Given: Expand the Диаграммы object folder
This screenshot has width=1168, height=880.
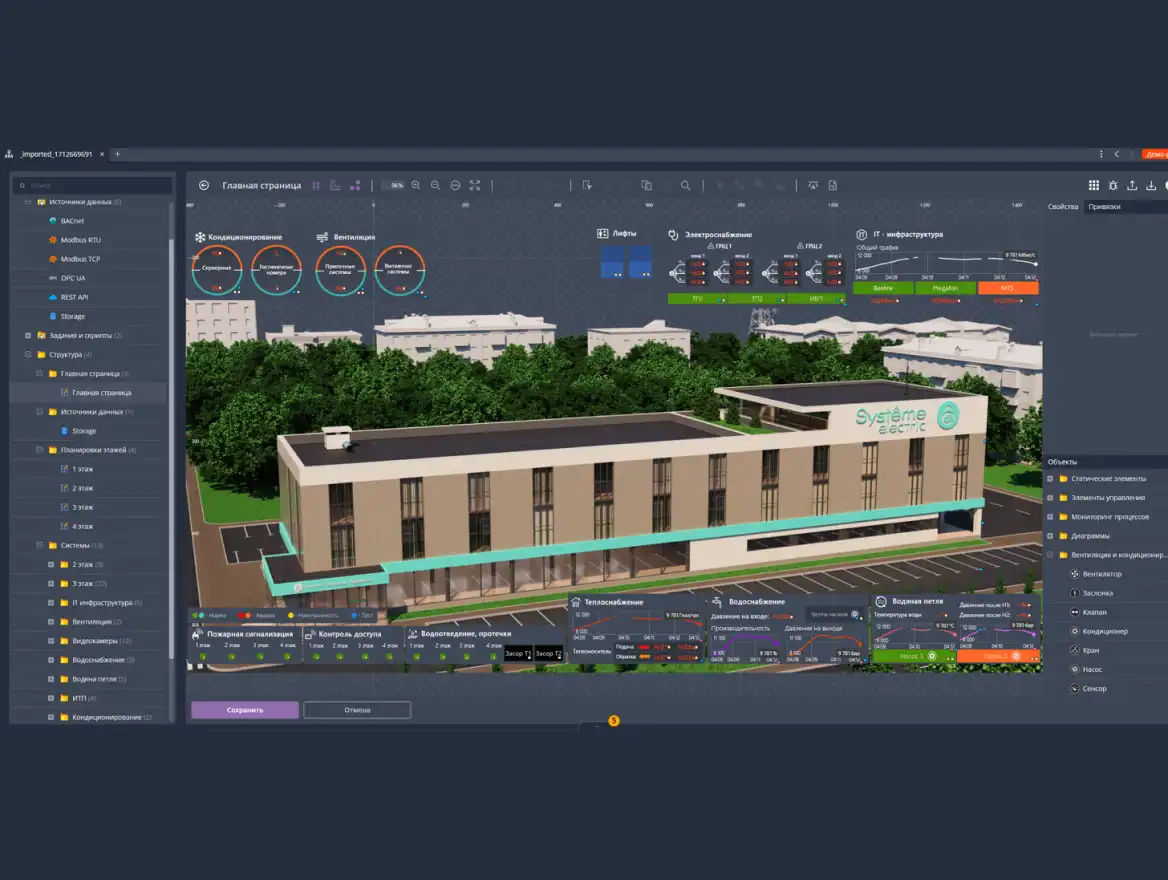Looking at the screenshot, I should (x=1050, y=536).
